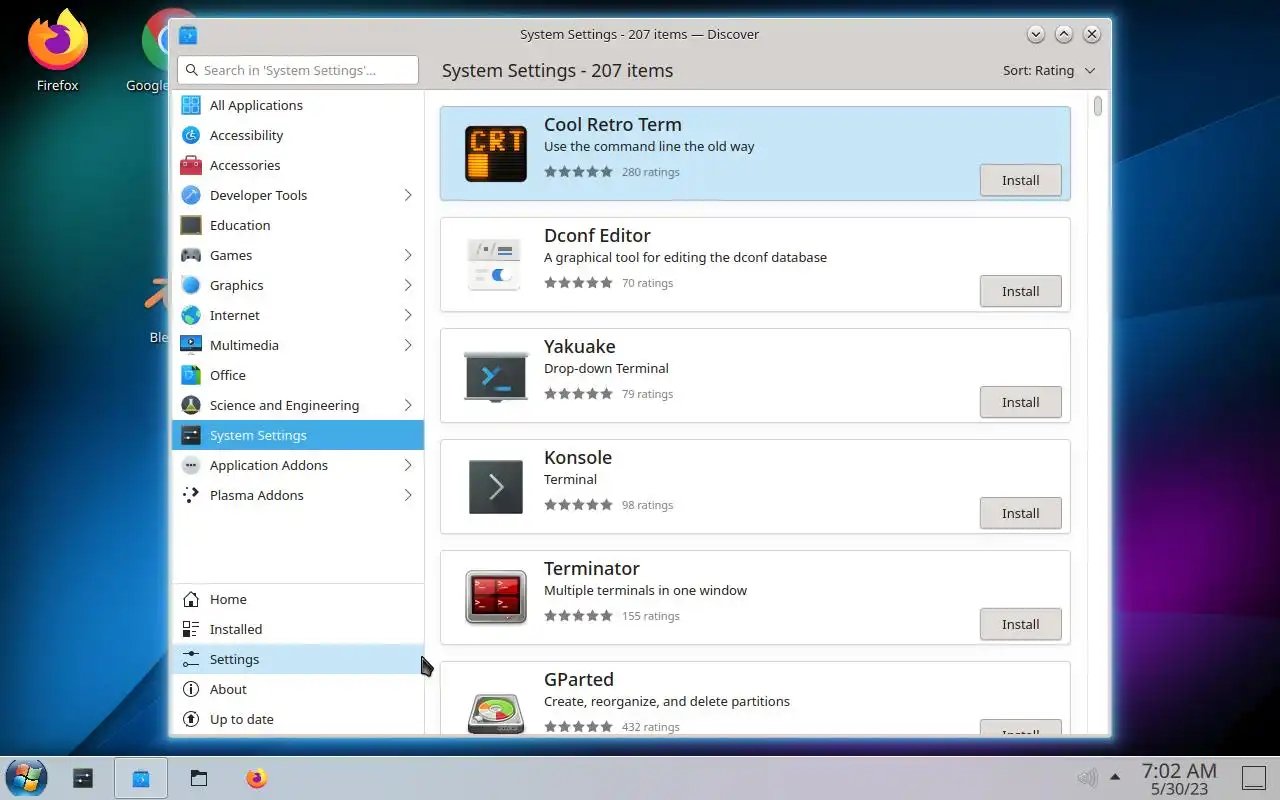Click the Plasma Addons icon
Screen dimensions: 1280x800
[x=191, y=495]
